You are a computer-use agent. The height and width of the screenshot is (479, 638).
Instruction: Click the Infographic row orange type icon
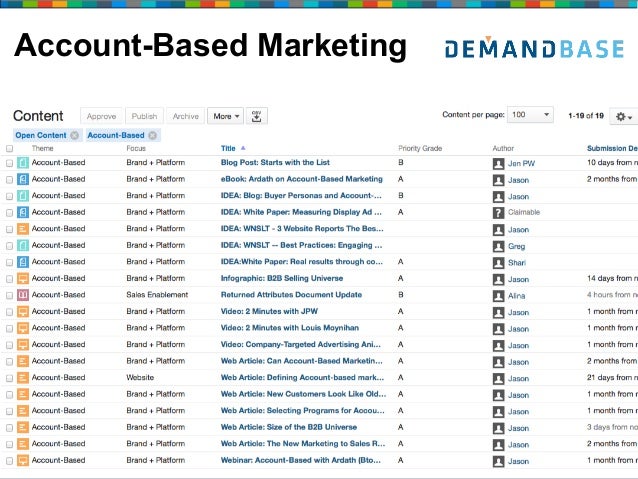(x=23, y=278)
